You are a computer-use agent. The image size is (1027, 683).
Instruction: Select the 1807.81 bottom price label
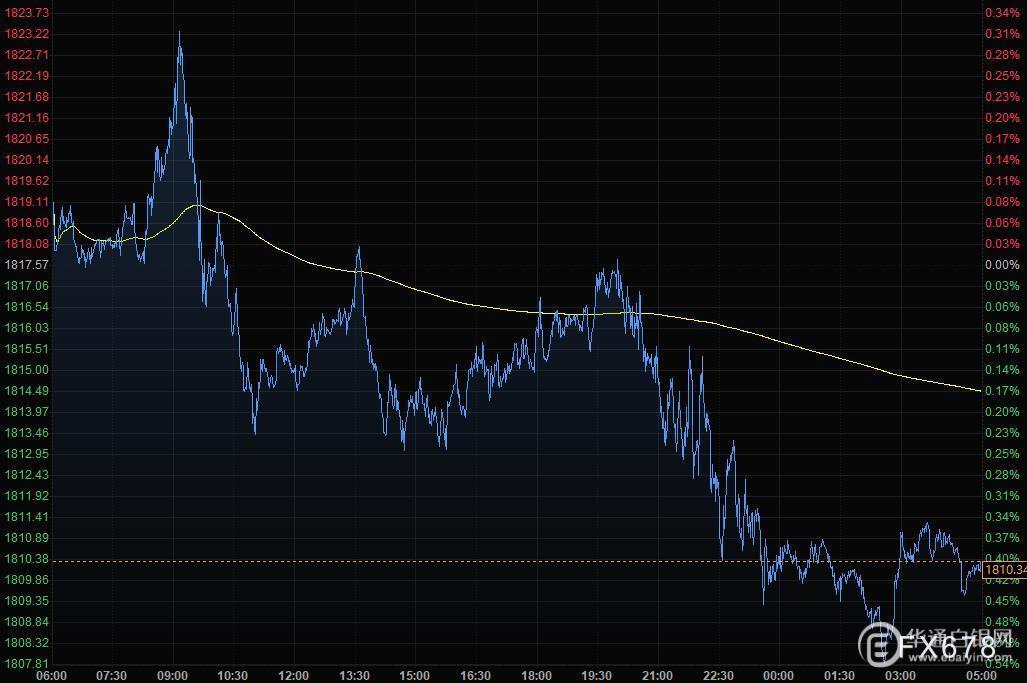(27, 664)
